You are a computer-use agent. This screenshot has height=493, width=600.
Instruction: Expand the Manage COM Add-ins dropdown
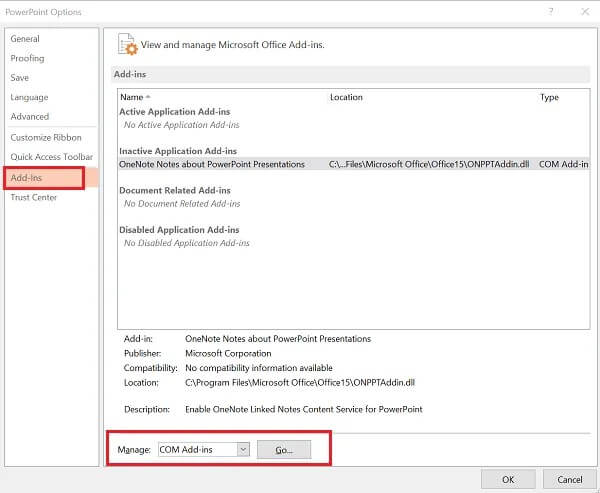243,450
